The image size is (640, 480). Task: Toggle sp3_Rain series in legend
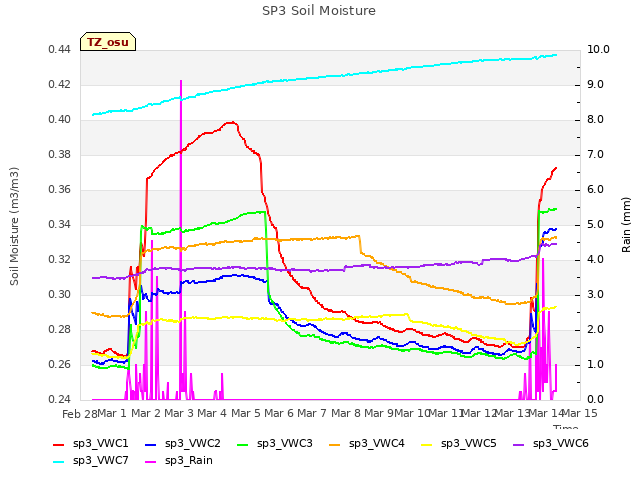tap(179, 461)
